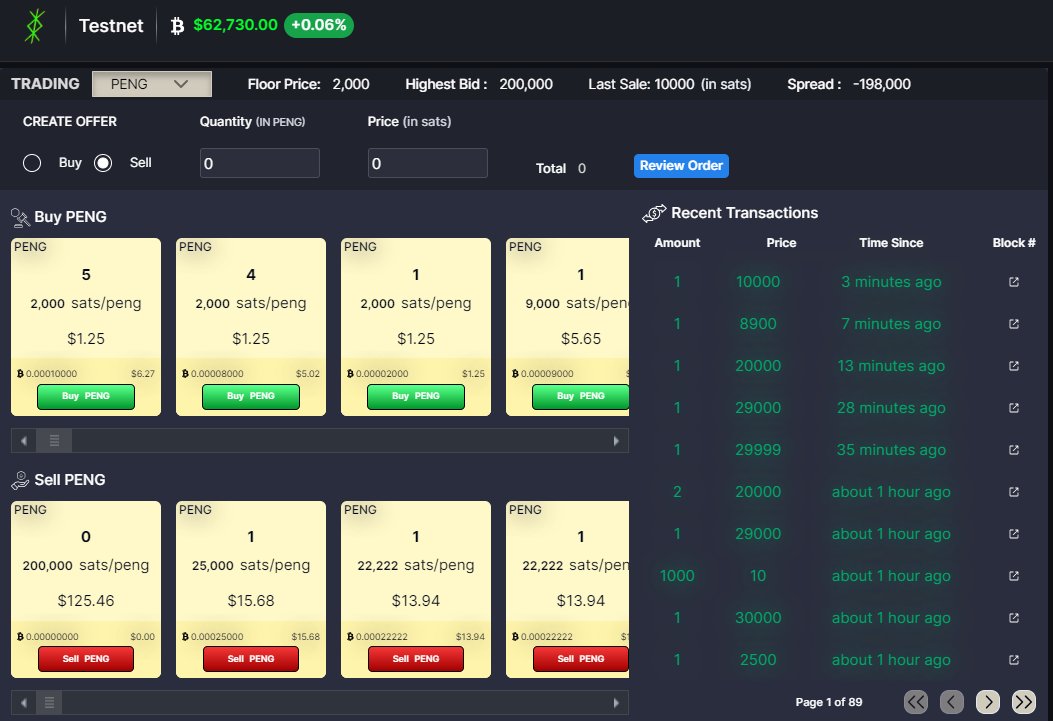Click the Buy PENG horizontal scrollbar thumb
Viewport: 1053px width, 721px height.
54,441
